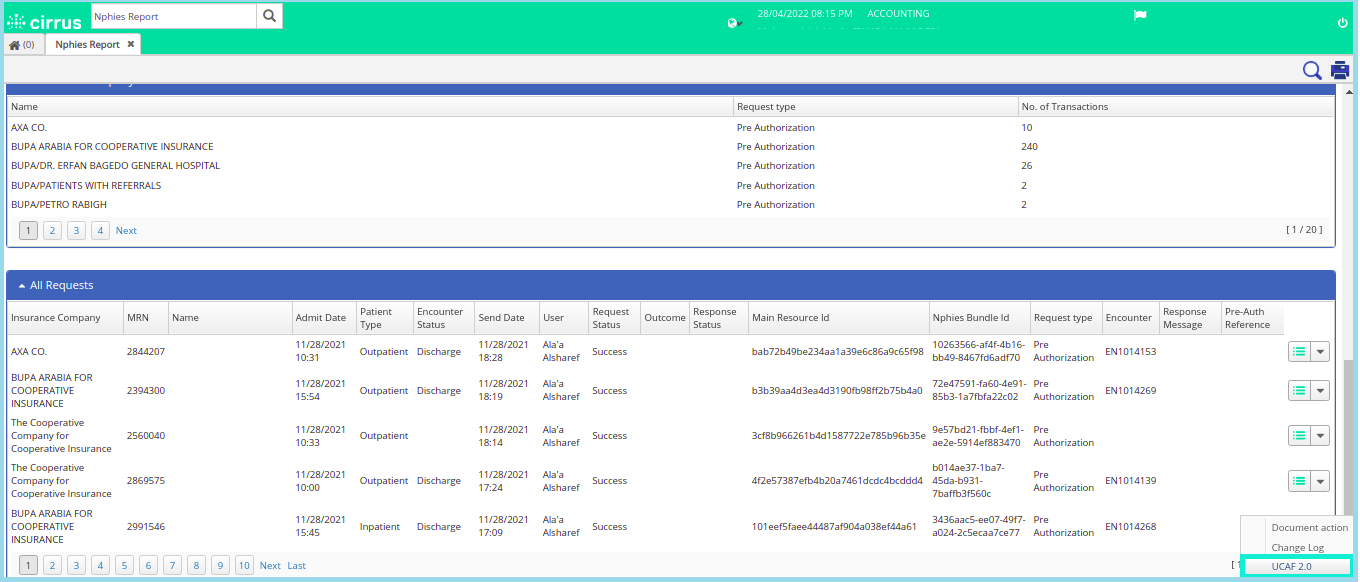Click the search magnifier icon in top search box

(x=269, y=16)
